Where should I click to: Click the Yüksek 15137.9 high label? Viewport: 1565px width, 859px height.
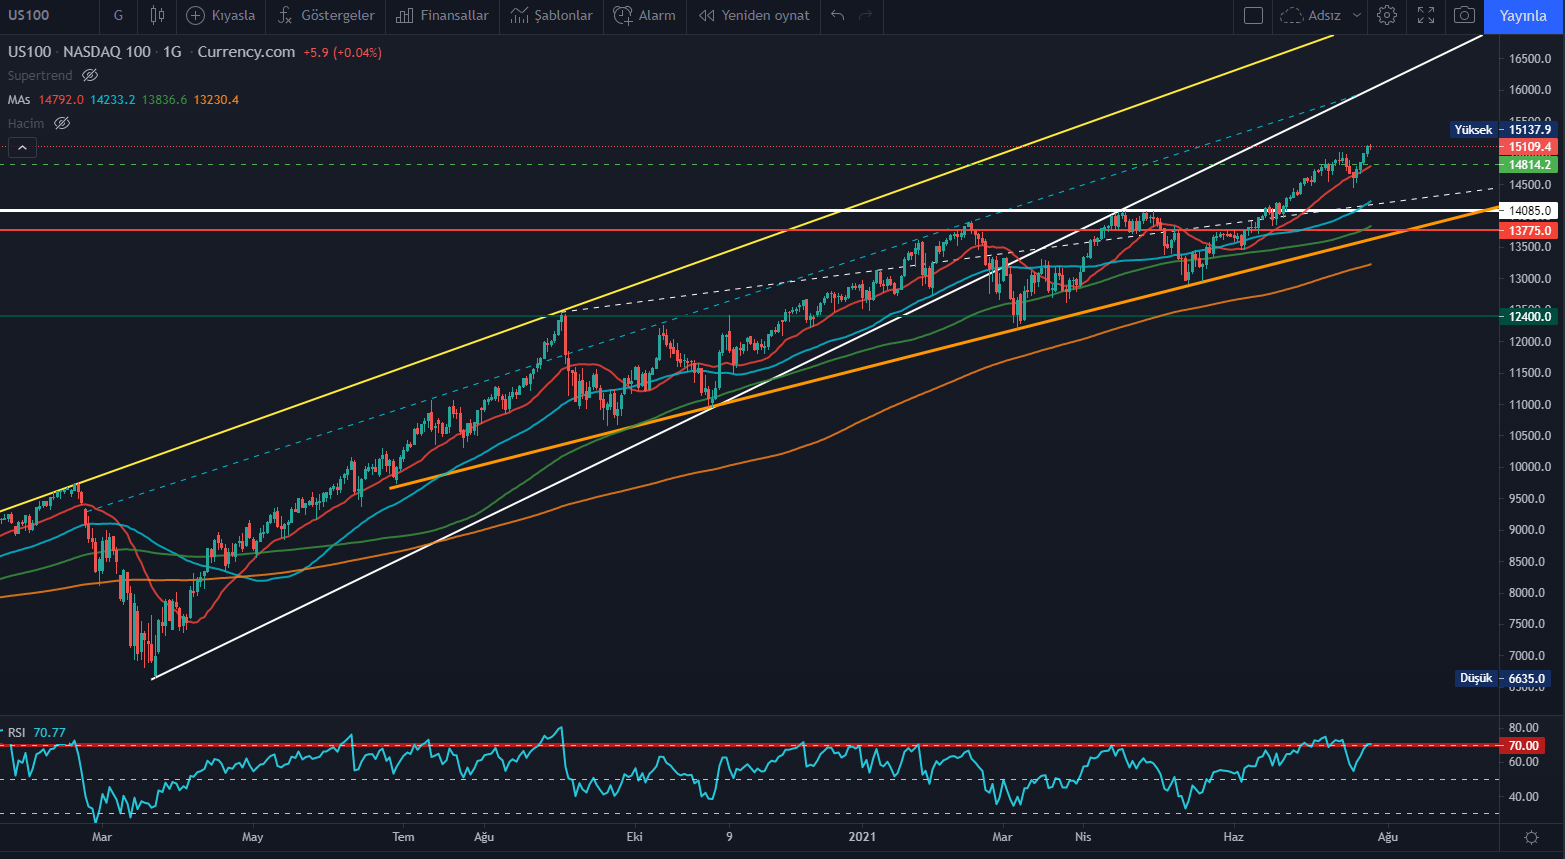coord(1503,130)
